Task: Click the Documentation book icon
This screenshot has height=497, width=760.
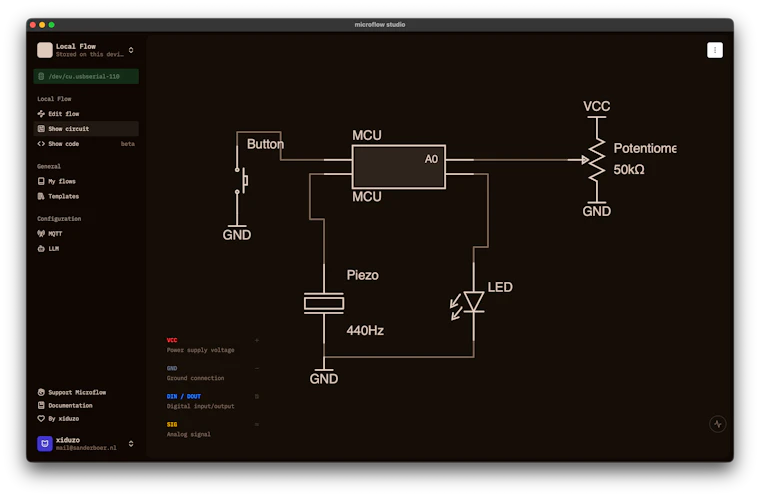Action: tap(41, 405)
